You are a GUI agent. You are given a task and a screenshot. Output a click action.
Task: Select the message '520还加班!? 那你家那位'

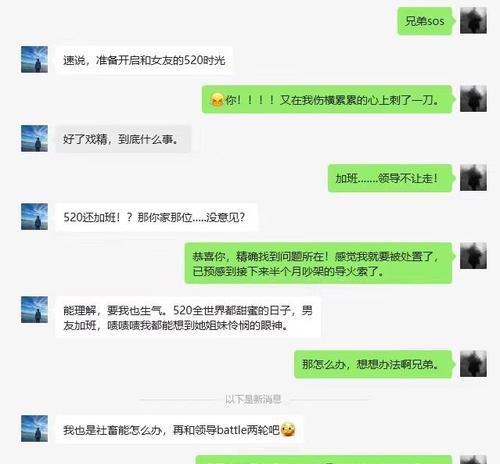156,217
